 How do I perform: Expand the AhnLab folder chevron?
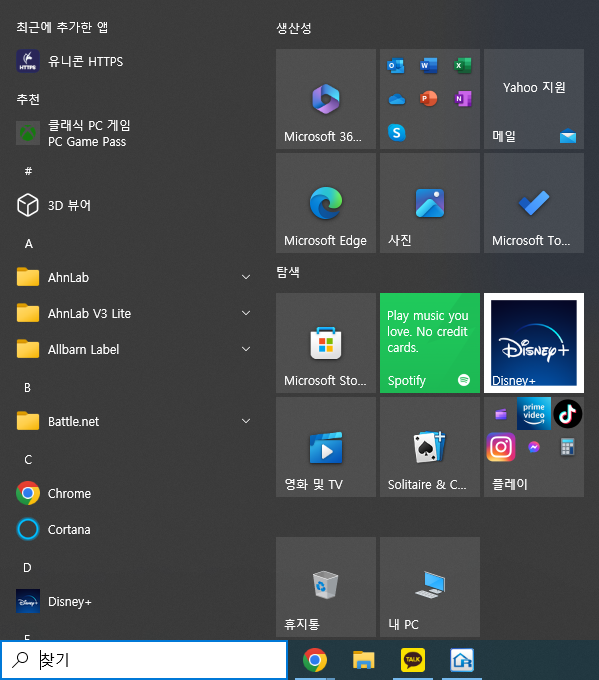pyautogui.click(x=246, y=277)
